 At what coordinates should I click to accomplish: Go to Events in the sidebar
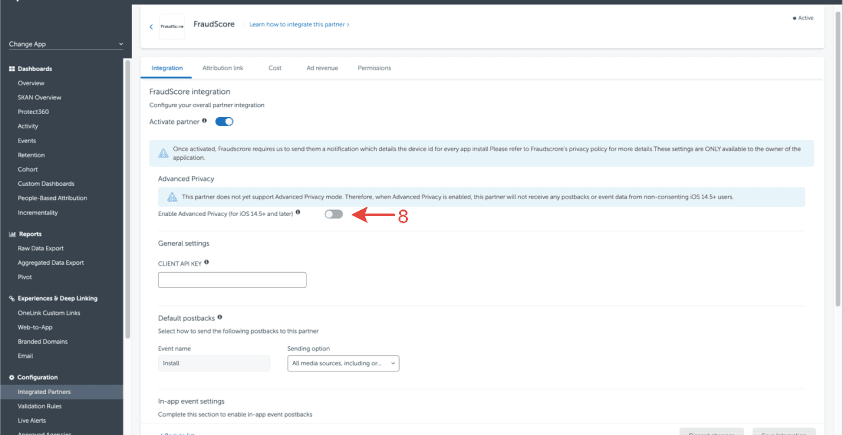[x=27, y=141]
